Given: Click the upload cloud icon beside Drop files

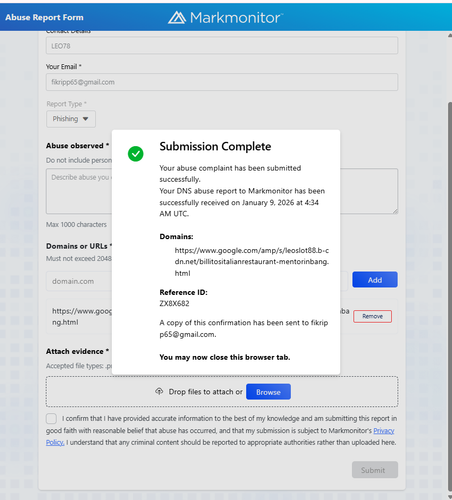Looking at the screenshot, I should [159, 391].
